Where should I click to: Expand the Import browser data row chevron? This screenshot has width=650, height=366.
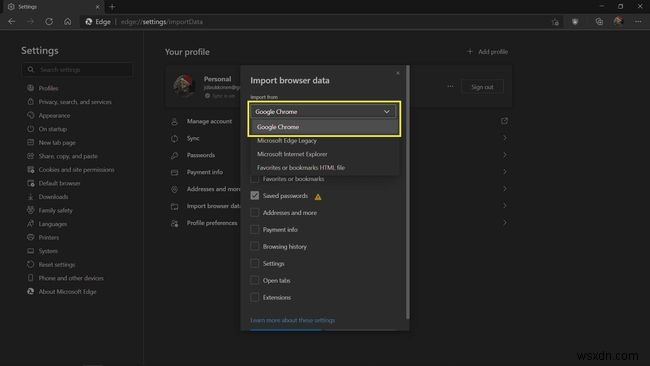504,206
